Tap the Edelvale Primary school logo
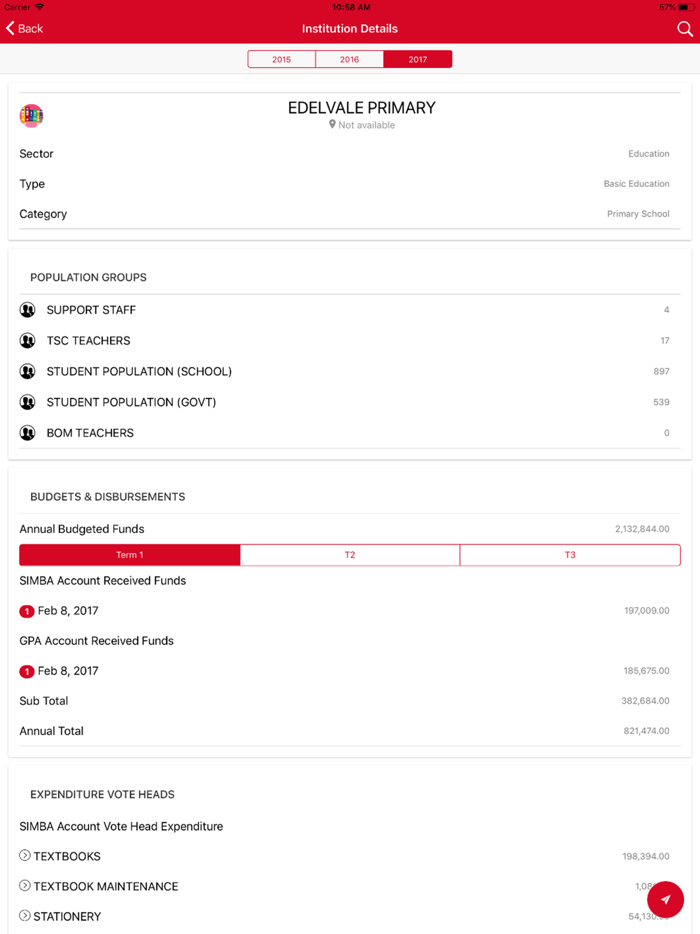The image size is (700, 934). click(x=32, y=115)
